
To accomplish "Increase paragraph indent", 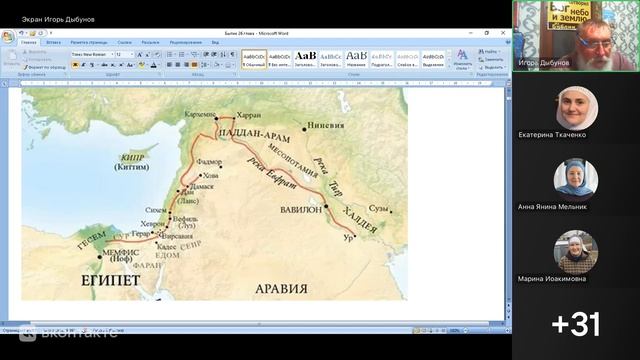I will tap(215, 54).
